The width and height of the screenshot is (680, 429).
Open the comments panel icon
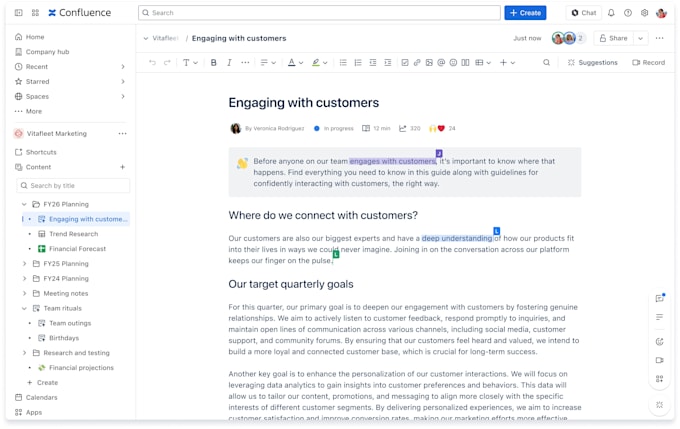click(x=660, y=298)
